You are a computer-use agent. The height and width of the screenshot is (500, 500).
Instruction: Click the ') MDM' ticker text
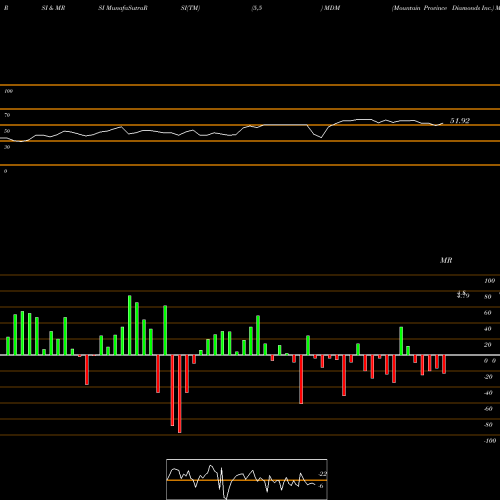[330, 8]
